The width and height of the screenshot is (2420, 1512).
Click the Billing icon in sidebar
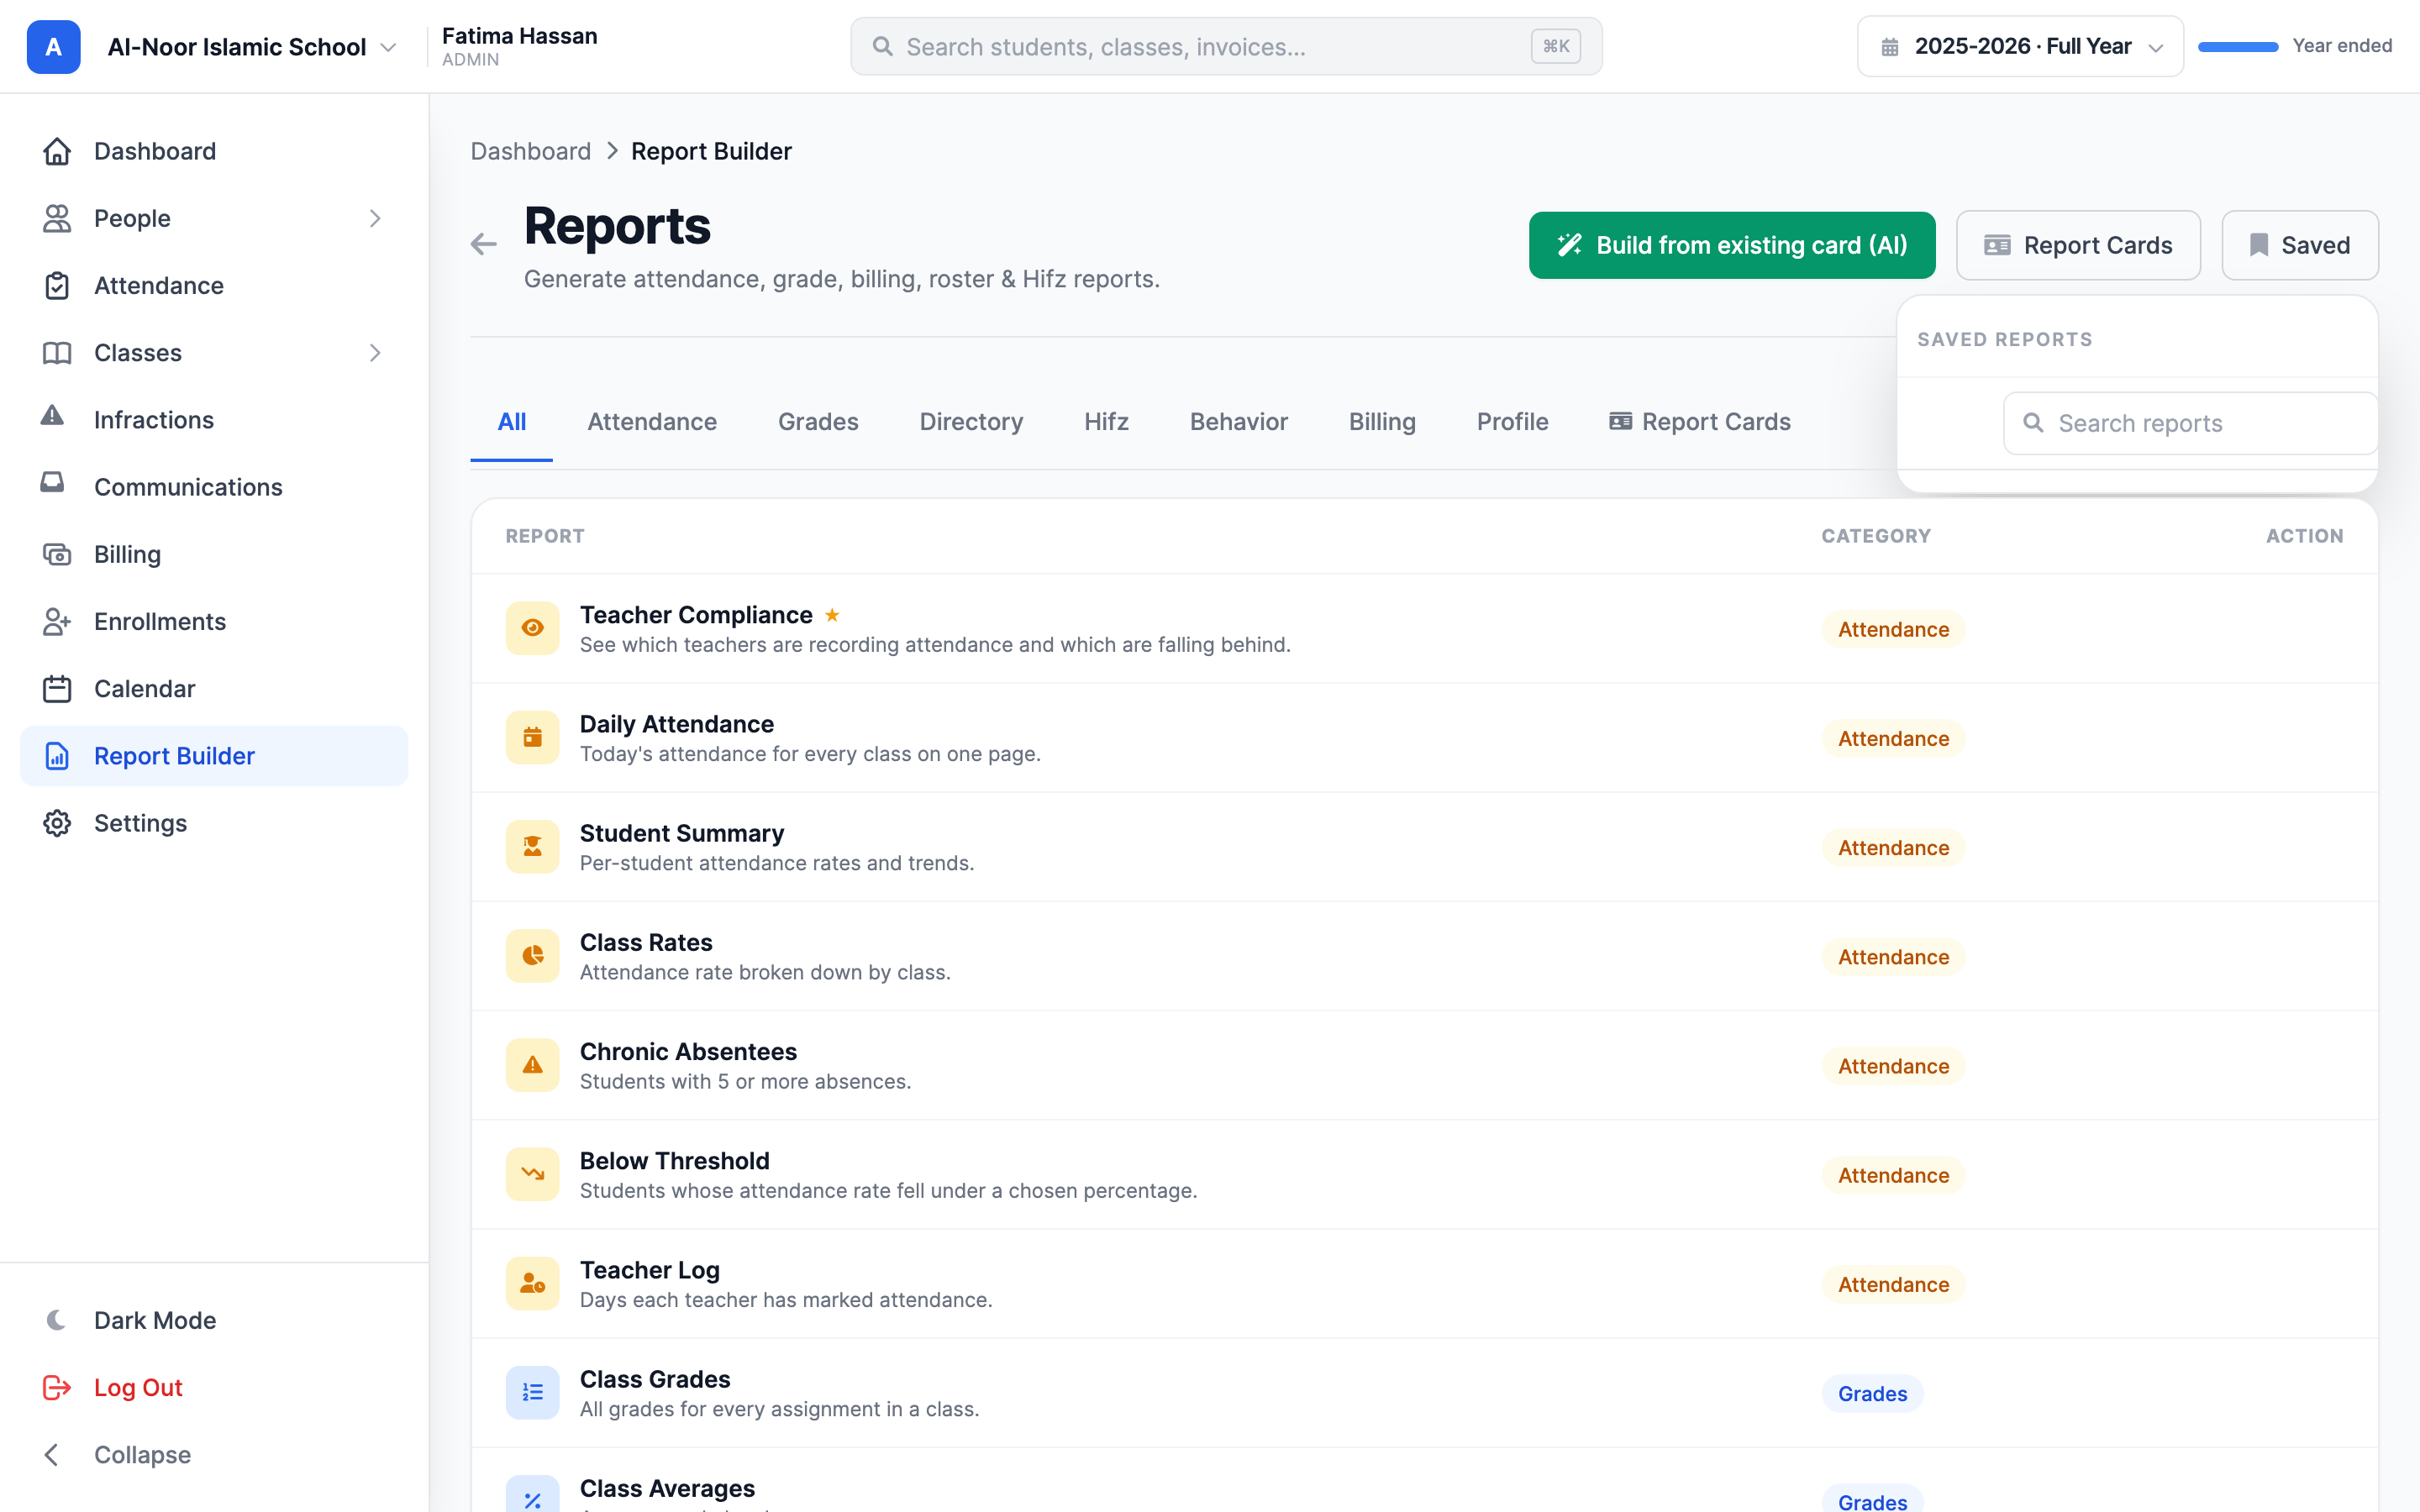click(57, 554)
